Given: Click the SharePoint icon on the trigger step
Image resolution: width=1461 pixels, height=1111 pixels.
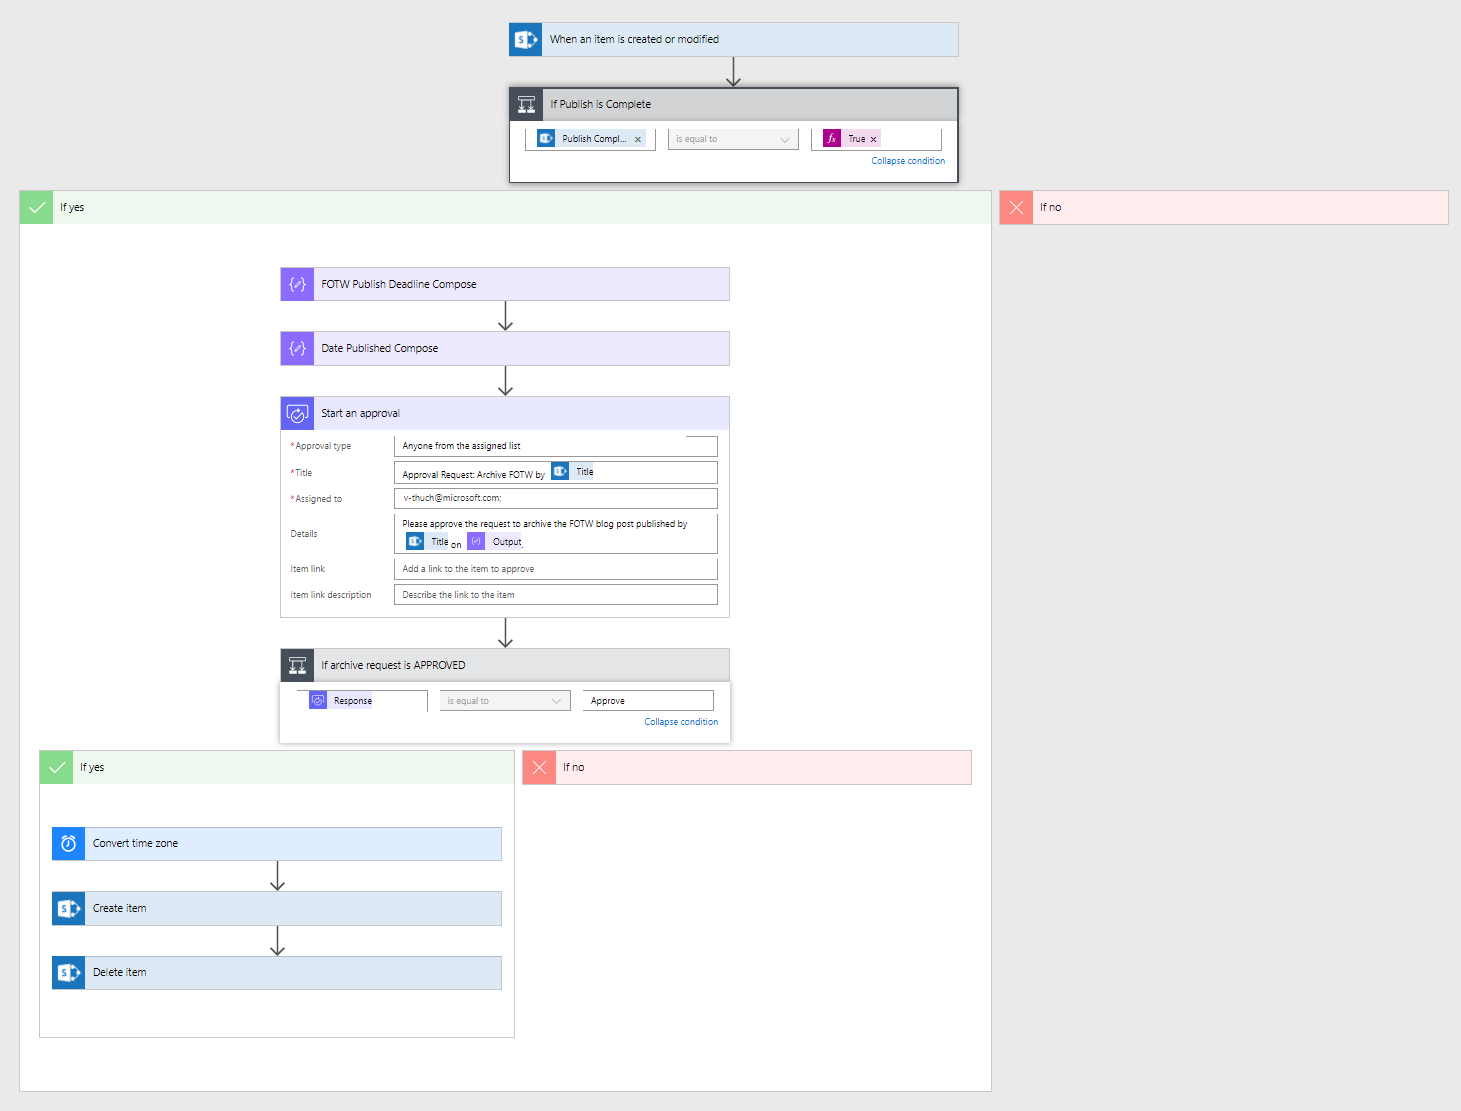Looking at the screenshot, I should [x=525, y=40].
